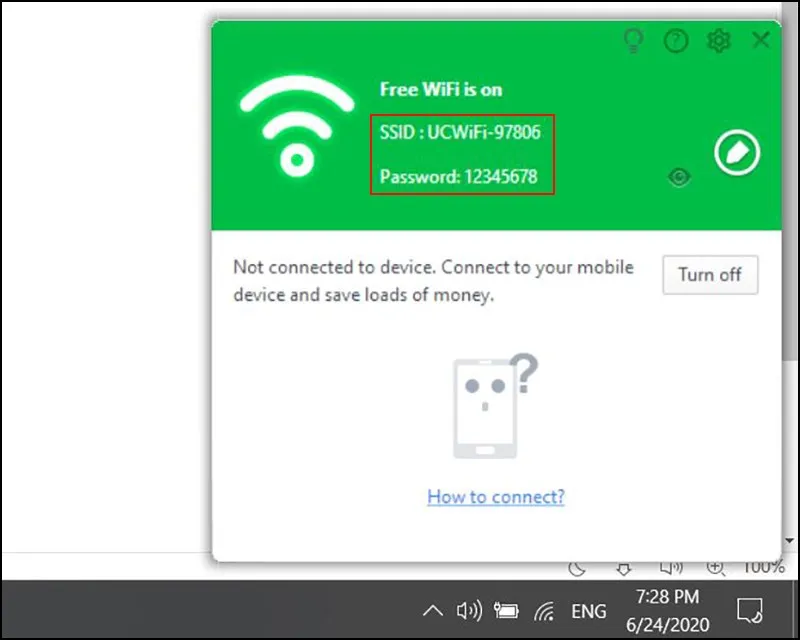Click the tips lightbulb icon
800x640 pixels.
click(633, 41)
